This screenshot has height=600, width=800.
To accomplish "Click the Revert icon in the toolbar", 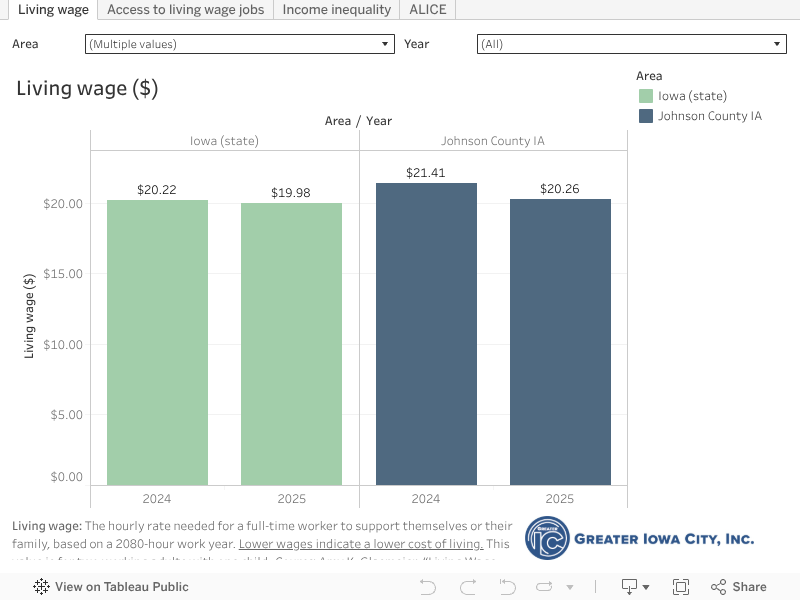I will click(x=507, y=587).
